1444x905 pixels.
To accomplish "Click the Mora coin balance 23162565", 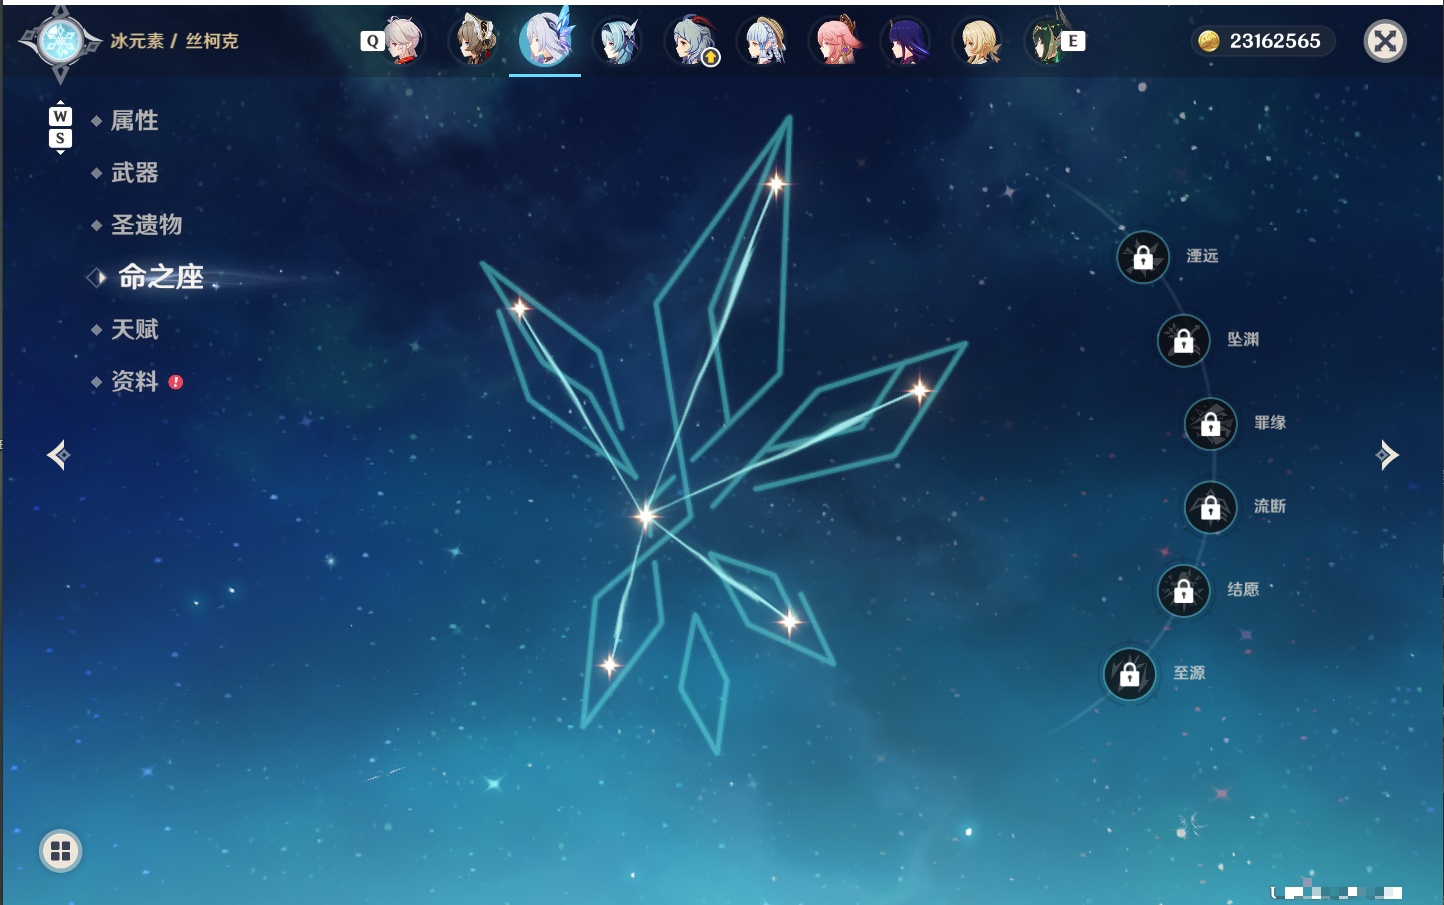I will 1262,41.
